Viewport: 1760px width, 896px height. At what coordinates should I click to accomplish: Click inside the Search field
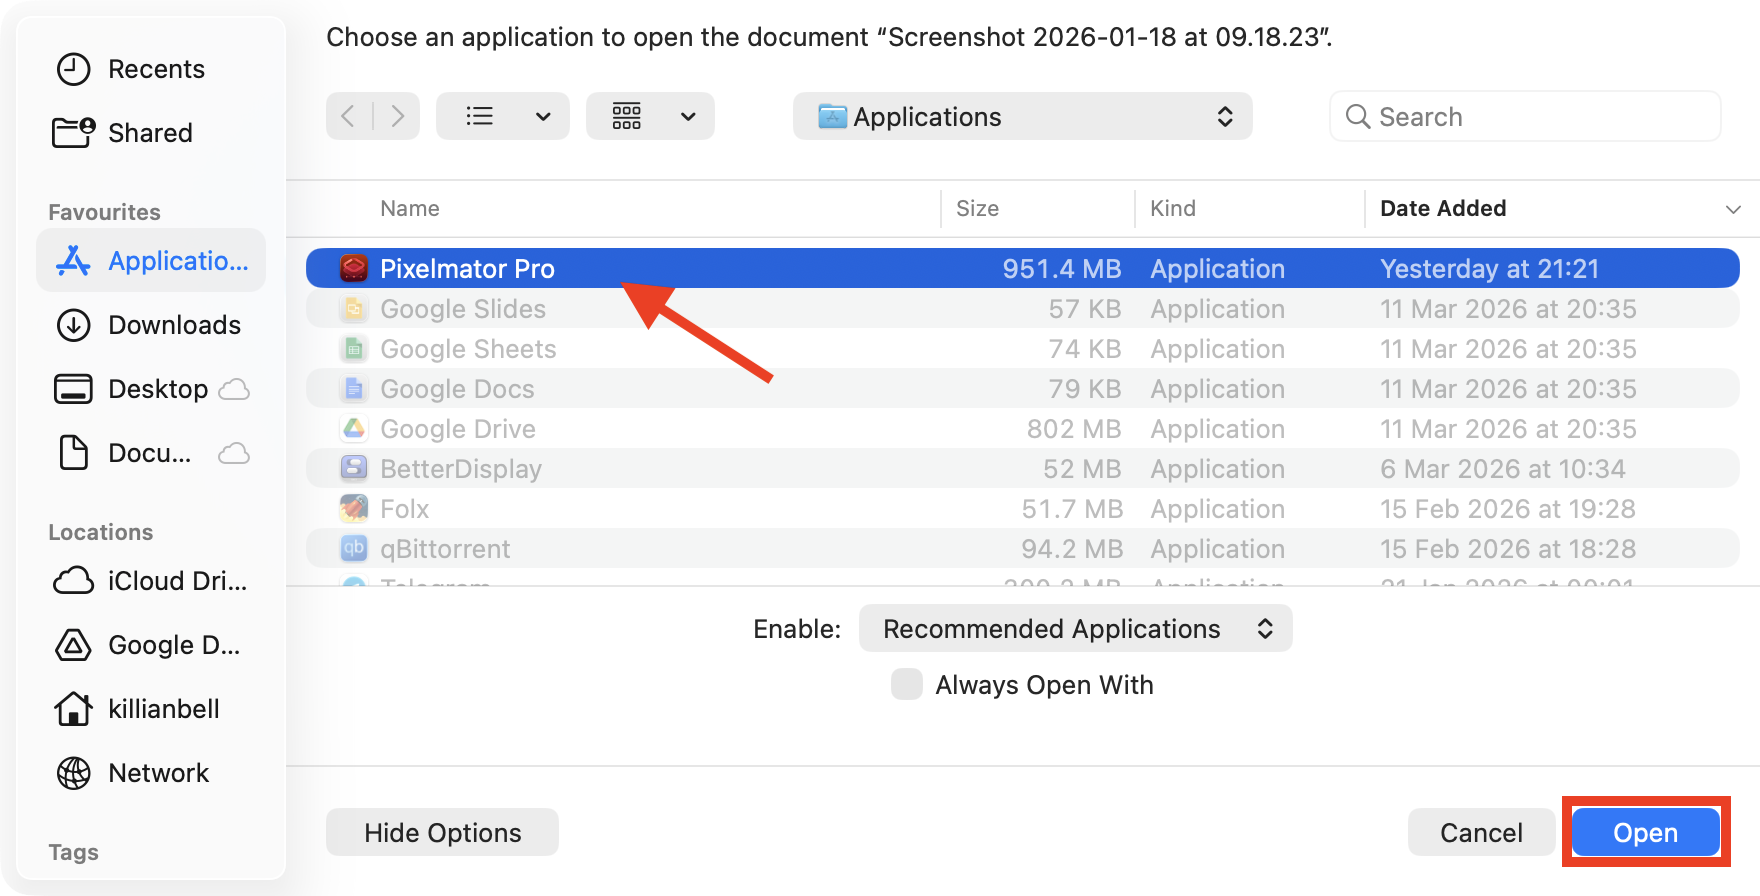coord(1525,117)
